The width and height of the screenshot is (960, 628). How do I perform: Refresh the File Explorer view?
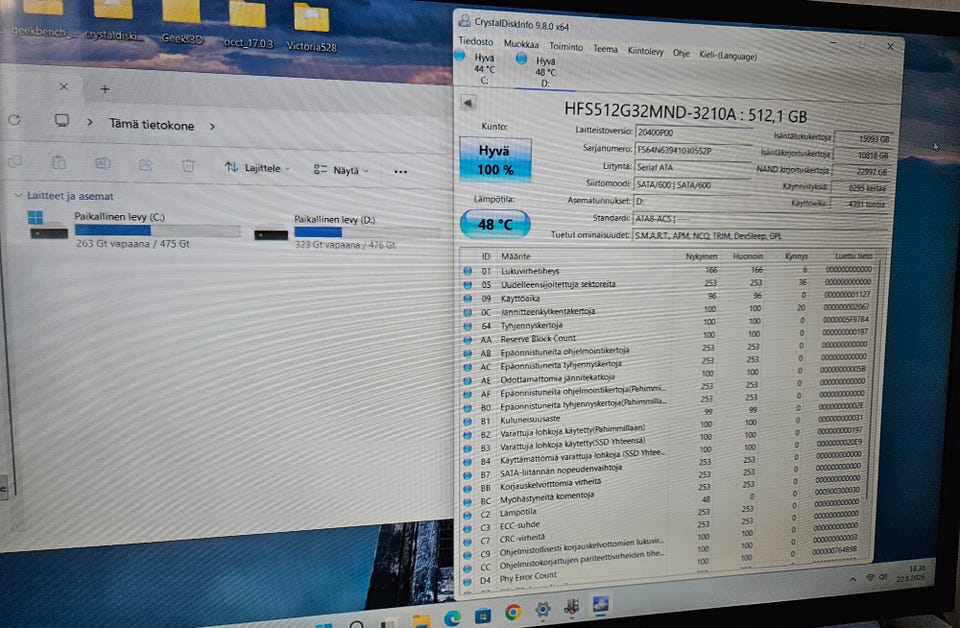tap(14, 120)
